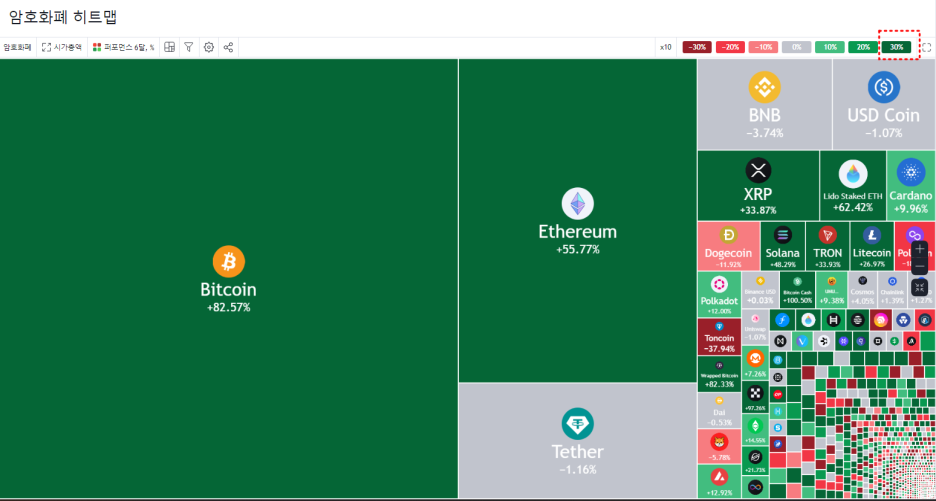Click BNB's −3.74% value
This screenshot has width=936, height=501.
pos(765,133)
